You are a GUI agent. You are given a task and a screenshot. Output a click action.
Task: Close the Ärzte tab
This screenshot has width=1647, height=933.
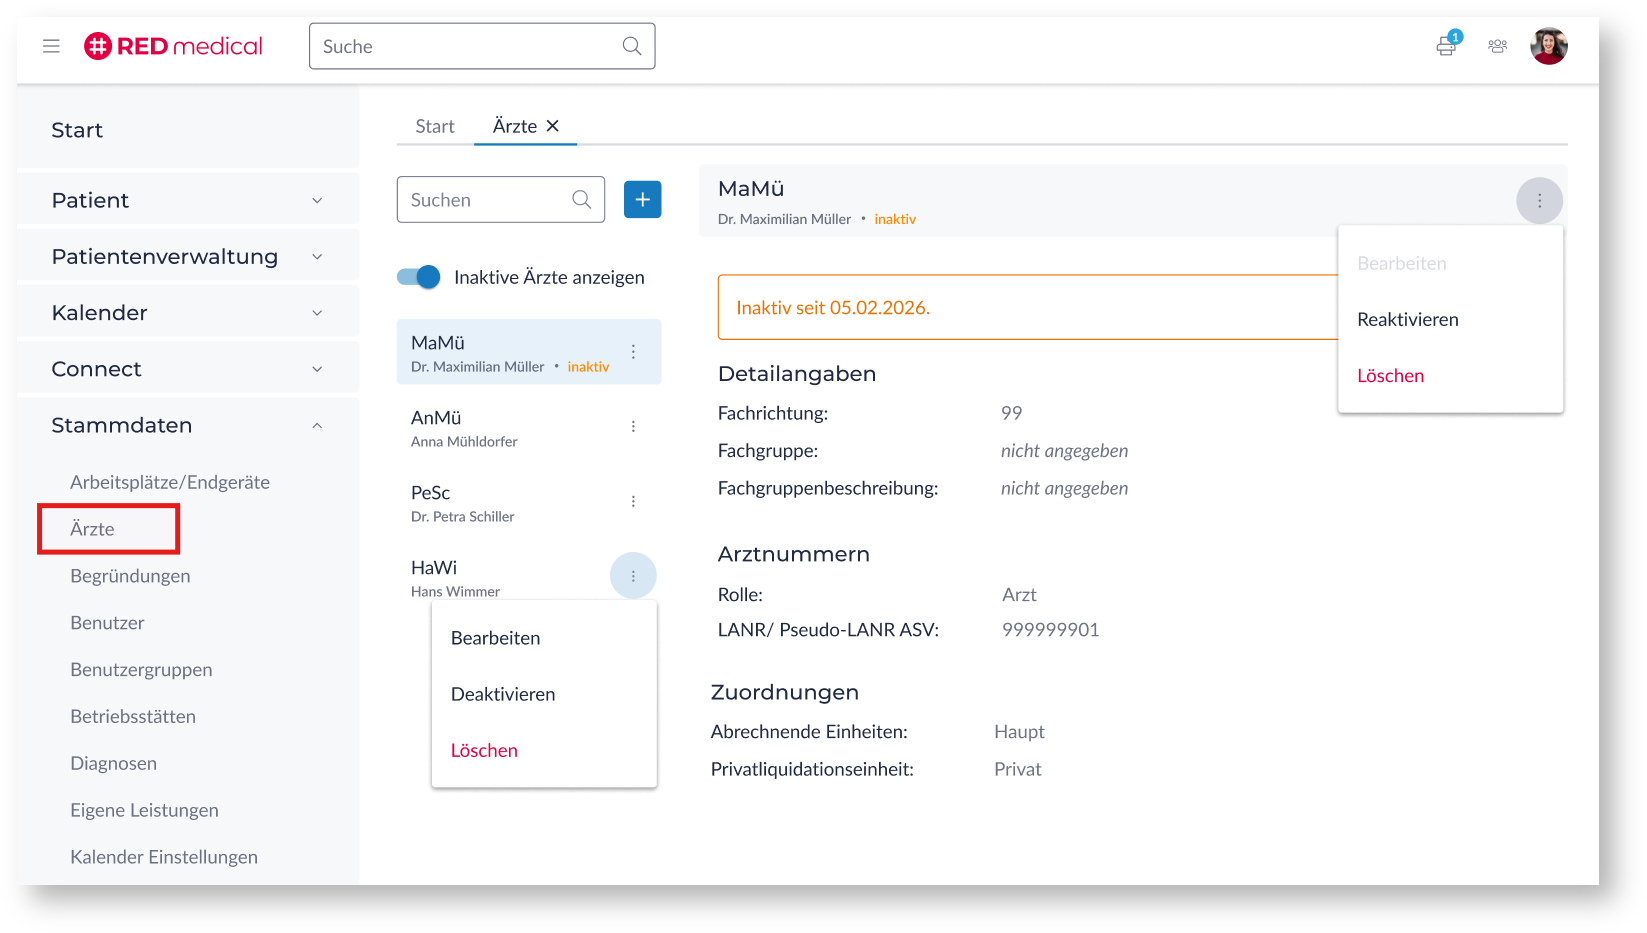point(553,126)
